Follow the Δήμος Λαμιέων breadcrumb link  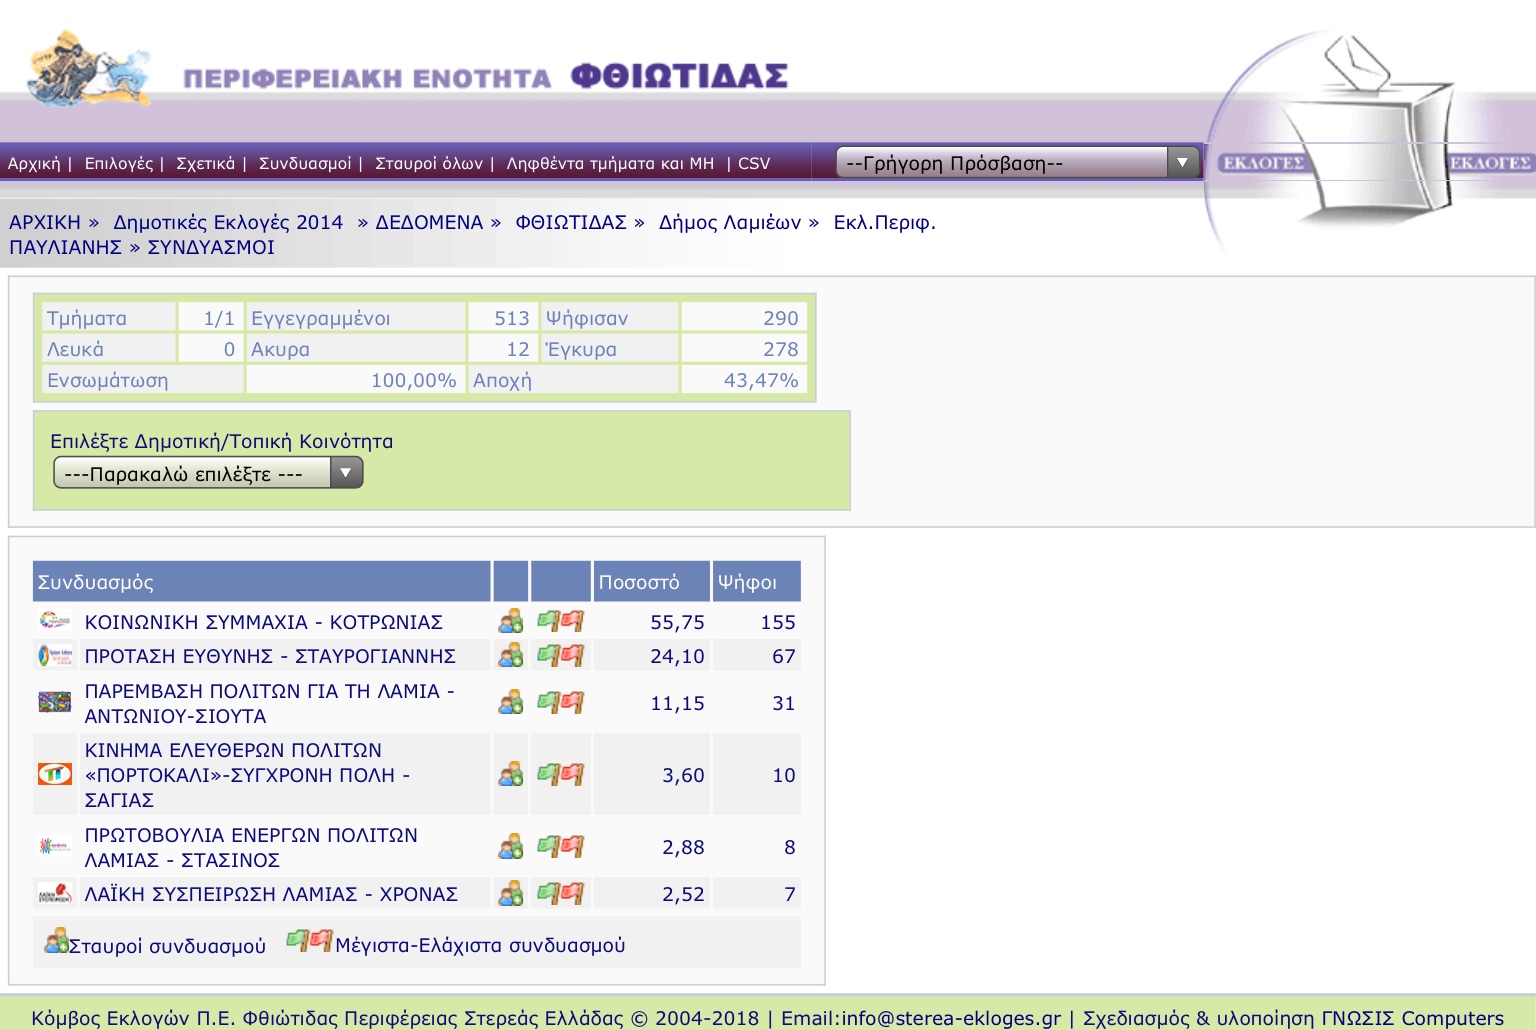pyautogui.click(x=730, y=222)
